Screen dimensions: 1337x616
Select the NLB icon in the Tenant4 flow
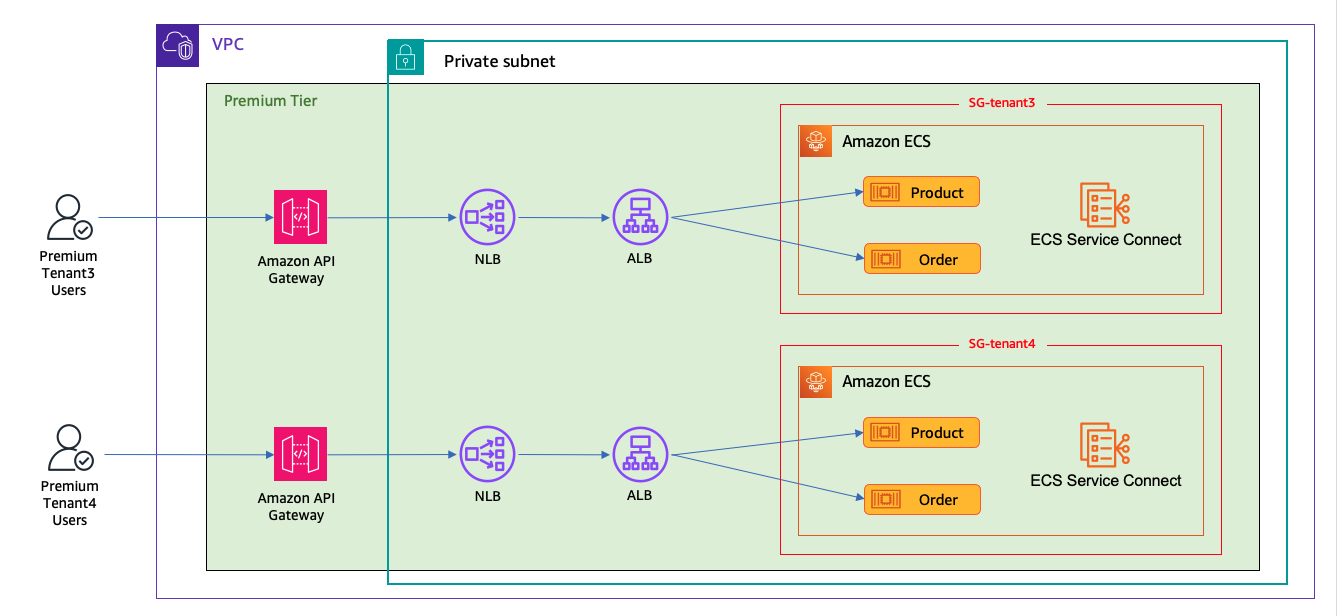point(487,454)
